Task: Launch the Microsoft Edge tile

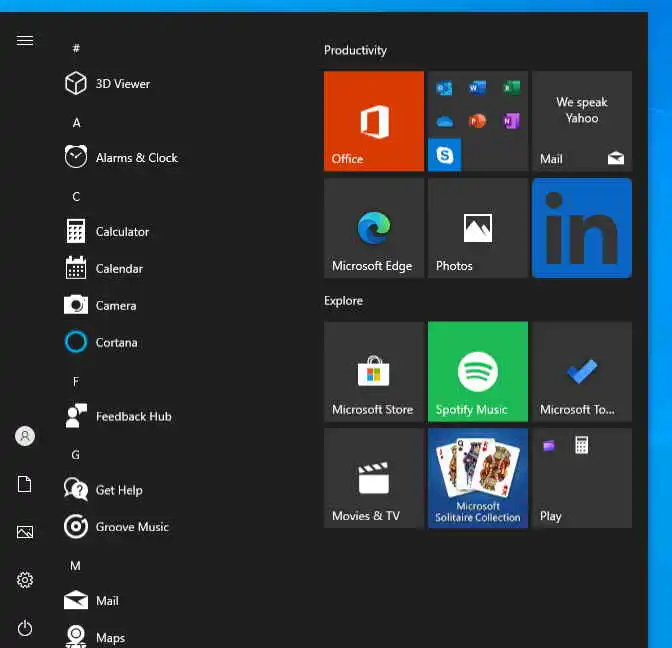Action: click(x=374, y=228)
